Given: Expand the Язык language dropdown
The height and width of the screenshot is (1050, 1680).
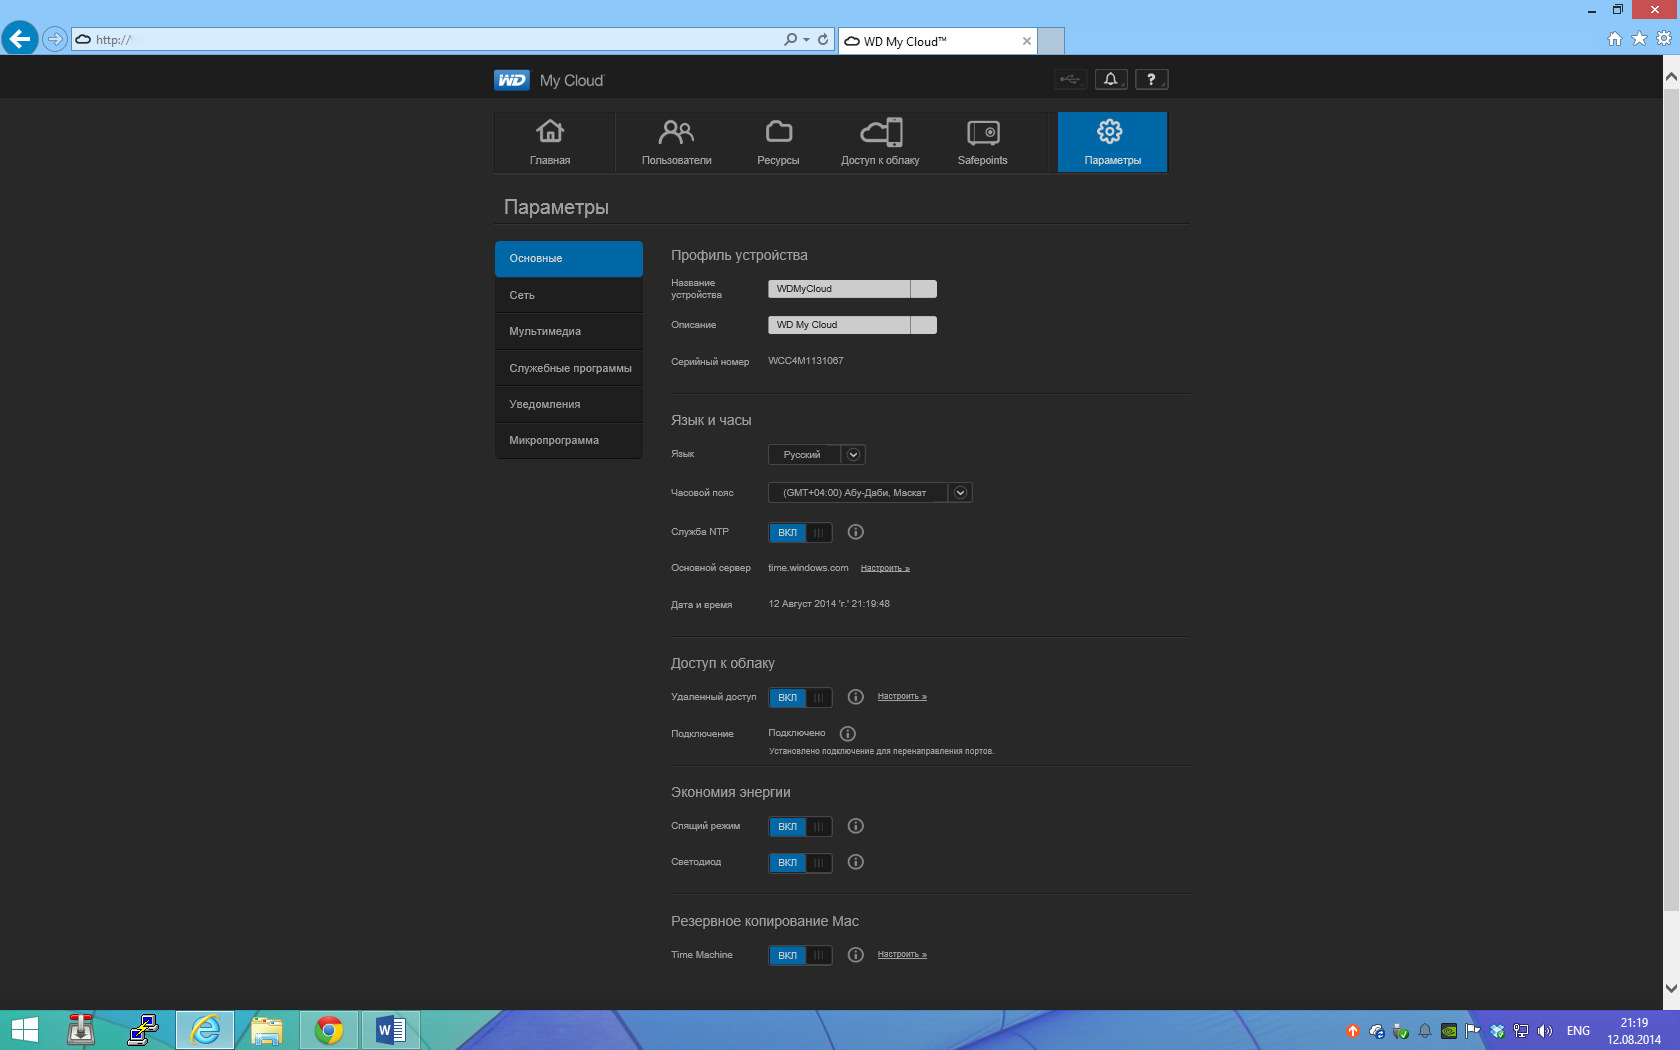Looking at the screenshot, I should click(853, 455).
